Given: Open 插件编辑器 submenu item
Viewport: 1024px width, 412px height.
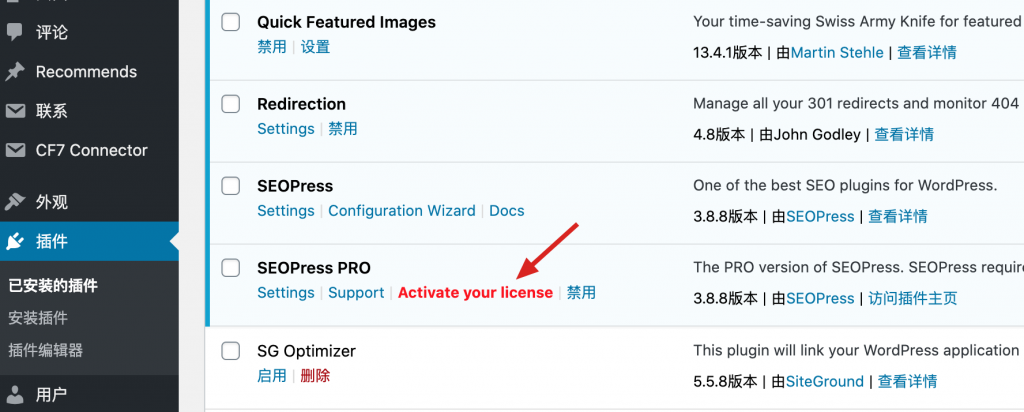Looking at the screenshot, I should (45, 350).
